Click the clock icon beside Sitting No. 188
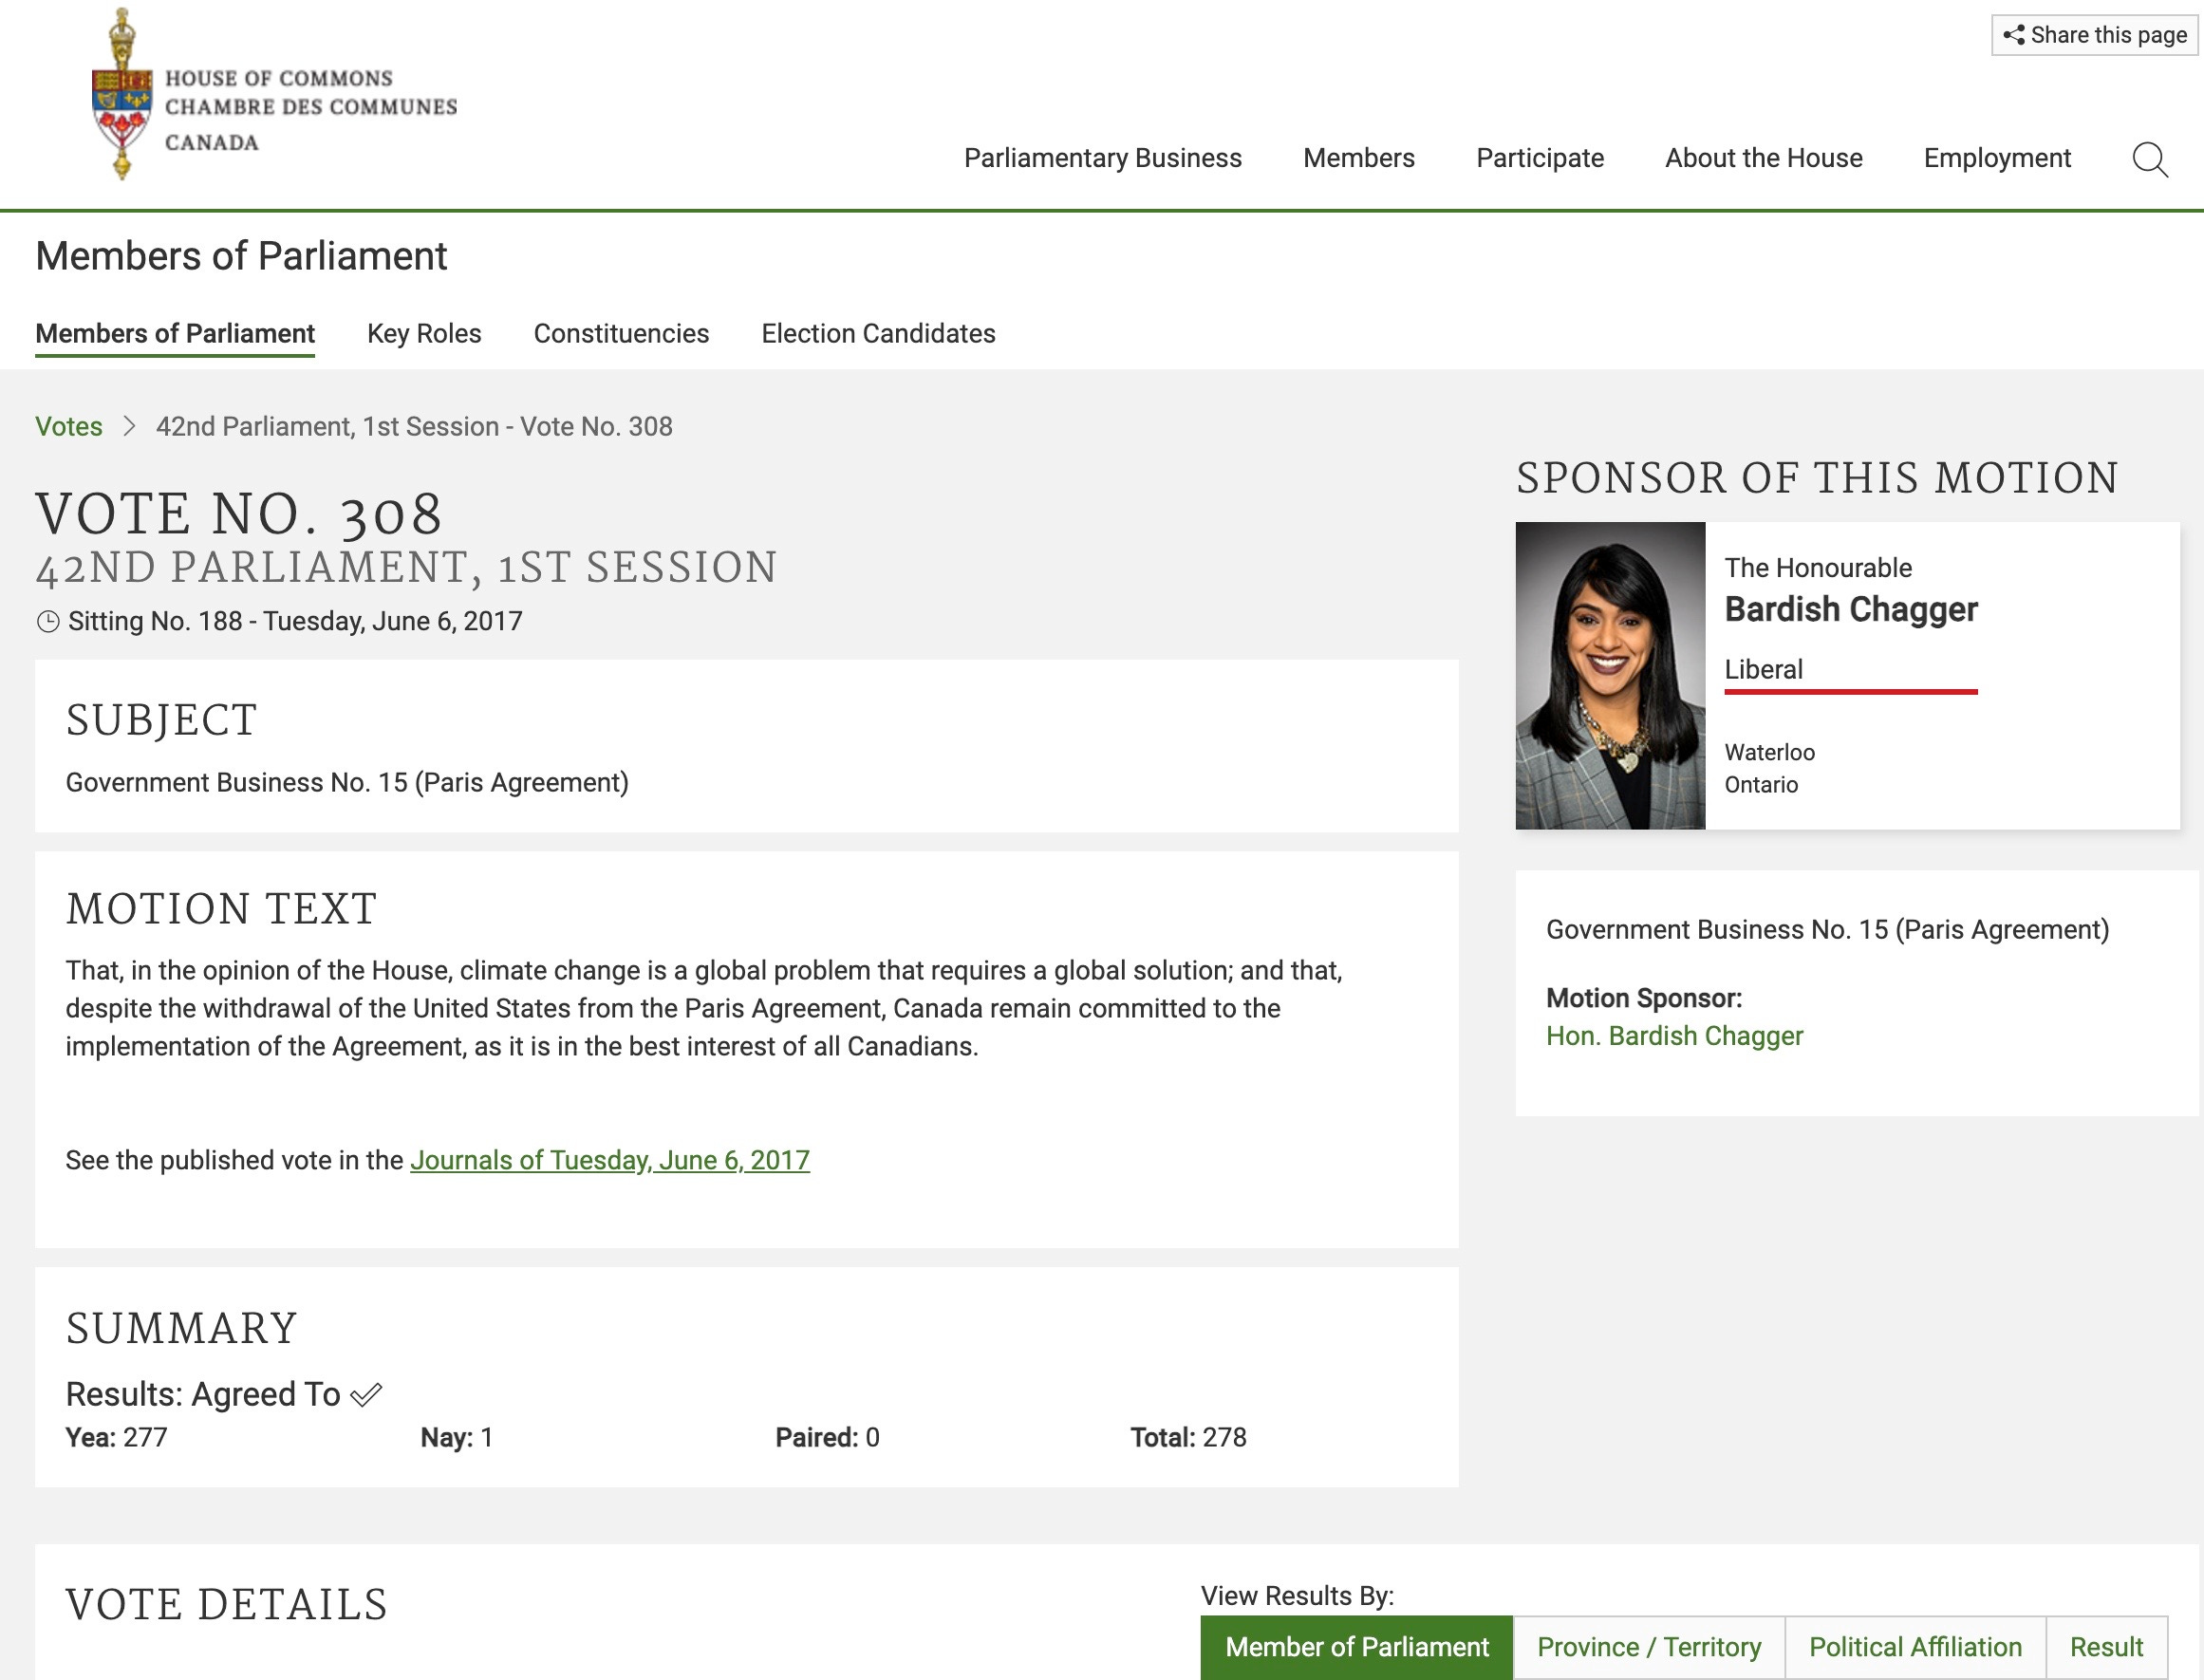 coord(48,622)
